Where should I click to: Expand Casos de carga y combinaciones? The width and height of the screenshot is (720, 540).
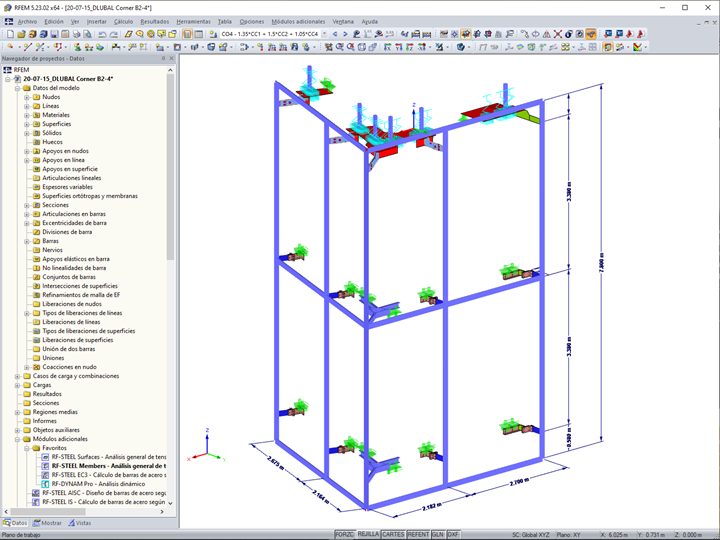point(17,376)
